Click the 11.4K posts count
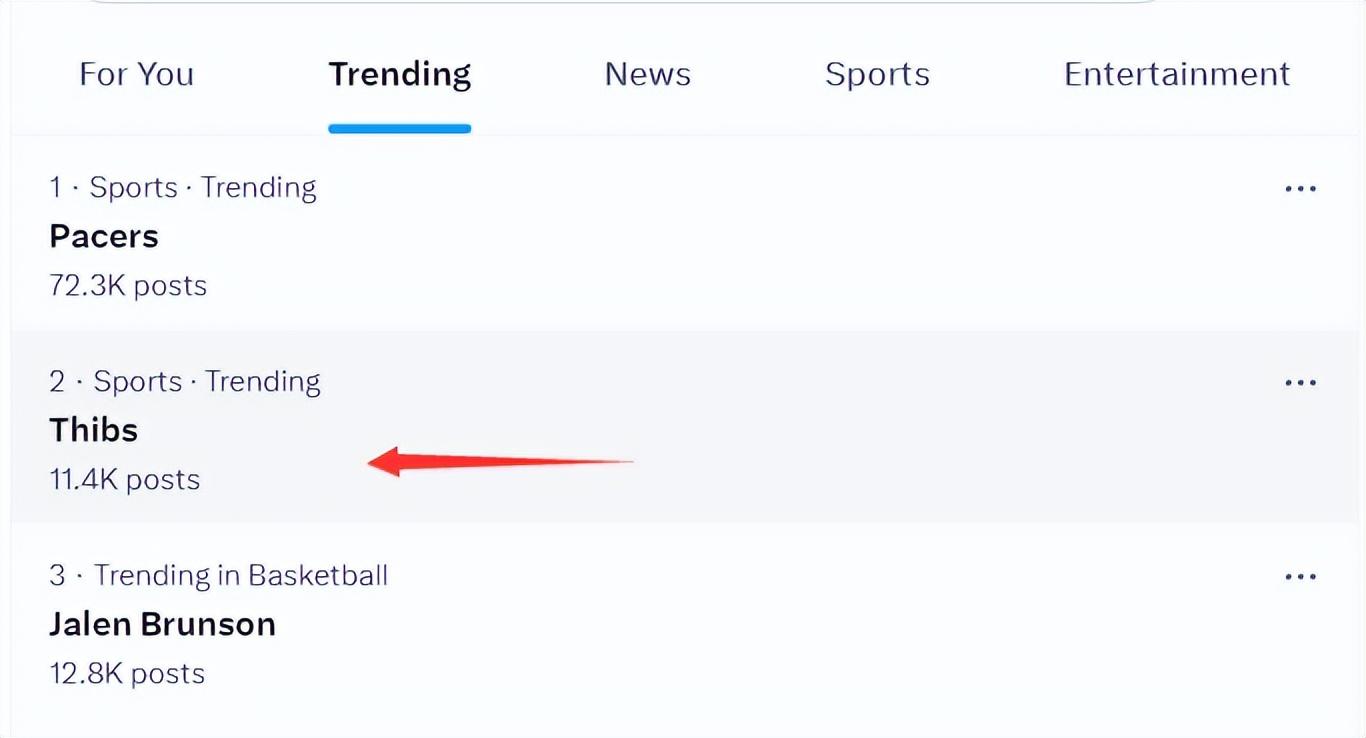Screen dimensions: 1366x738 click(x=125, y=480)
